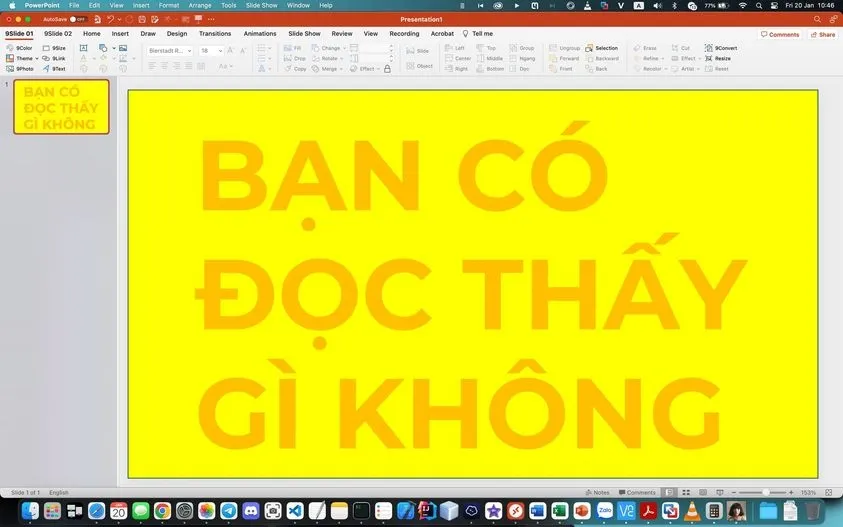The height and width of the screenshot is (527, 843).
Task: Click the 9Link icon in ribbon
Action: pyautogui.click(x=47, y=59)
